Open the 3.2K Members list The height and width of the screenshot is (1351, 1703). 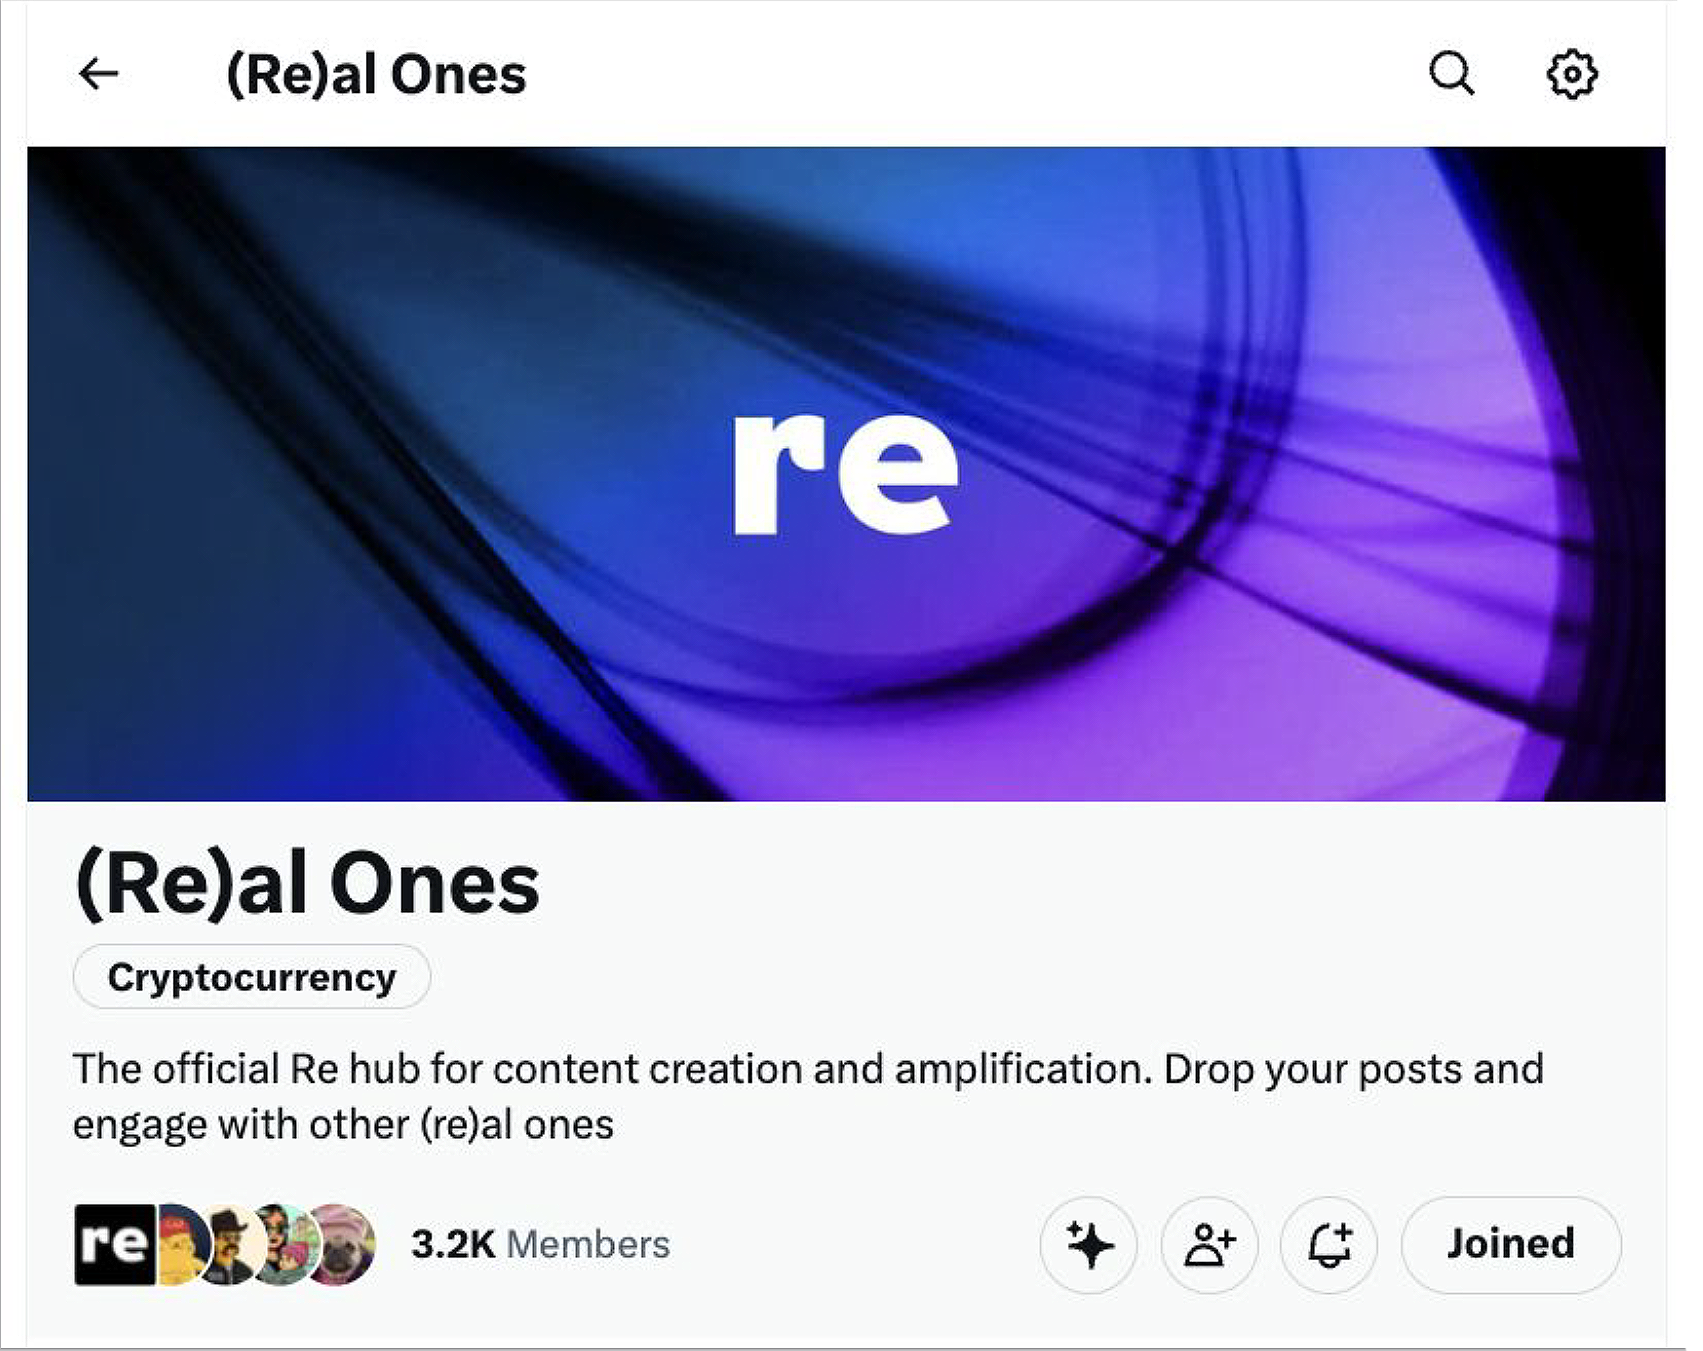tap(540, 1244)
